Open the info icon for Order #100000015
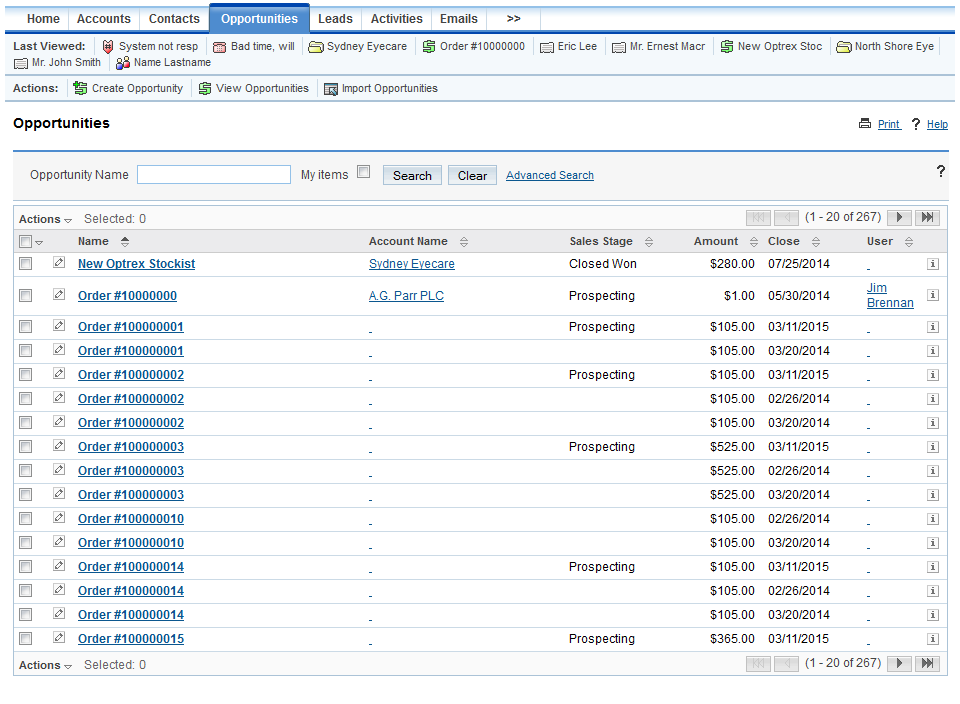The width and height of the screenshot is (960, 704). (x=932, y=639)
